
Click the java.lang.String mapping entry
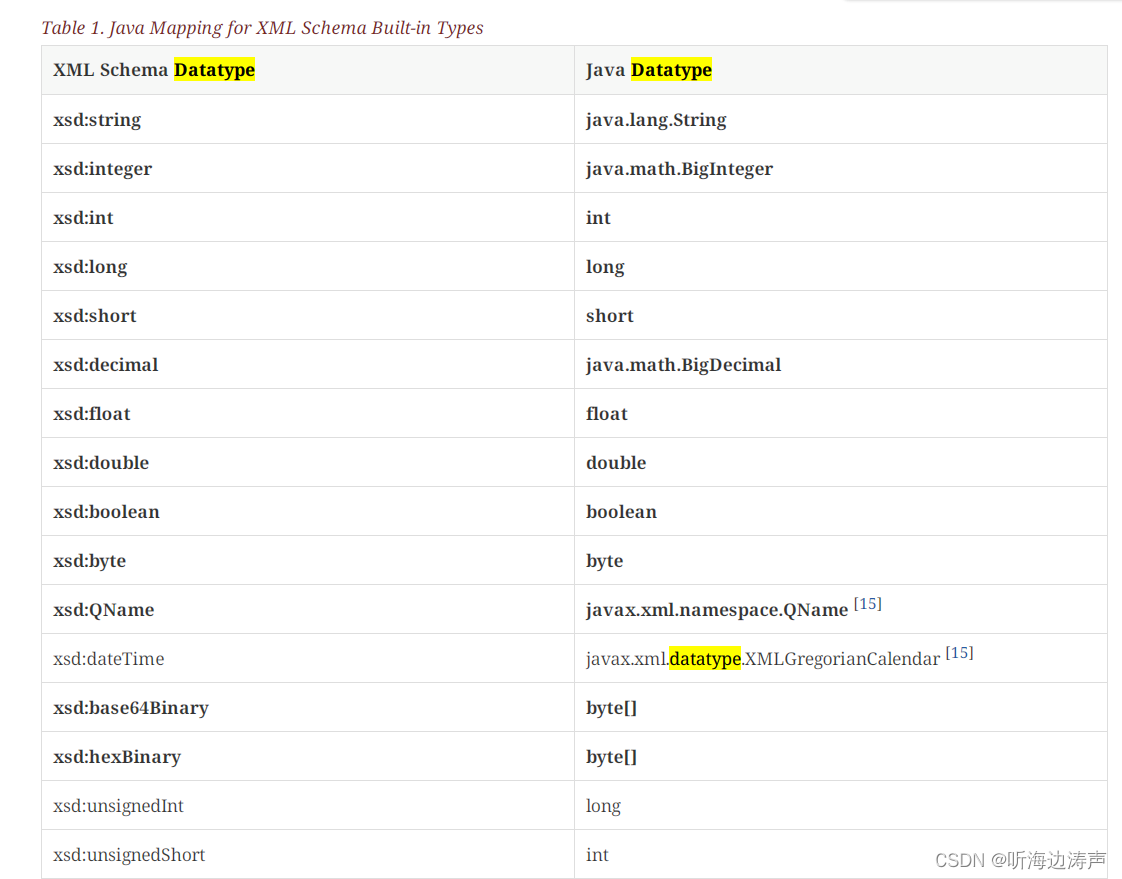(x=656, y=119)
